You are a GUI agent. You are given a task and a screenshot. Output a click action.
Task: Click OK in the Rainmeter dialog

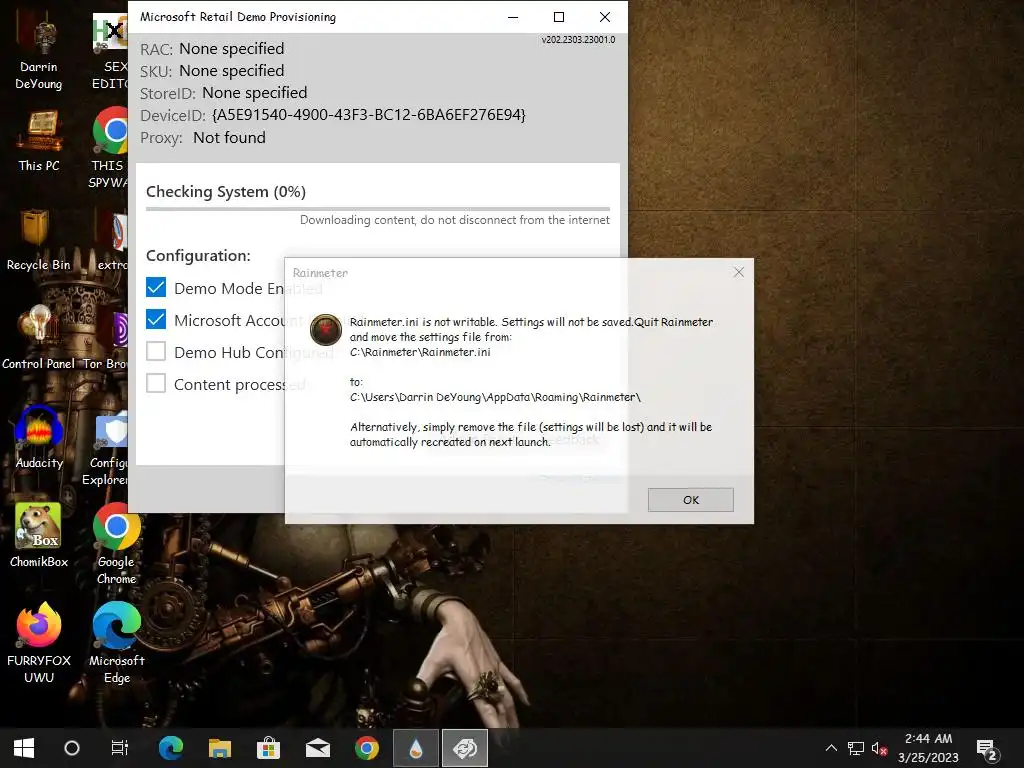tap(690, 500)
